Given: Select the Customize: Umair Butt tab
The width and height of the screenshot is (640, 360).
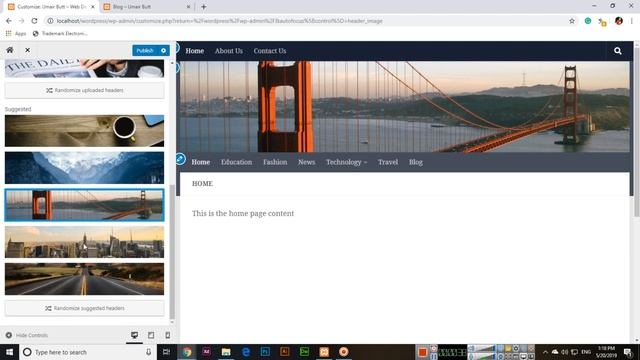Looking at the screenshot, I should point(51,7).
